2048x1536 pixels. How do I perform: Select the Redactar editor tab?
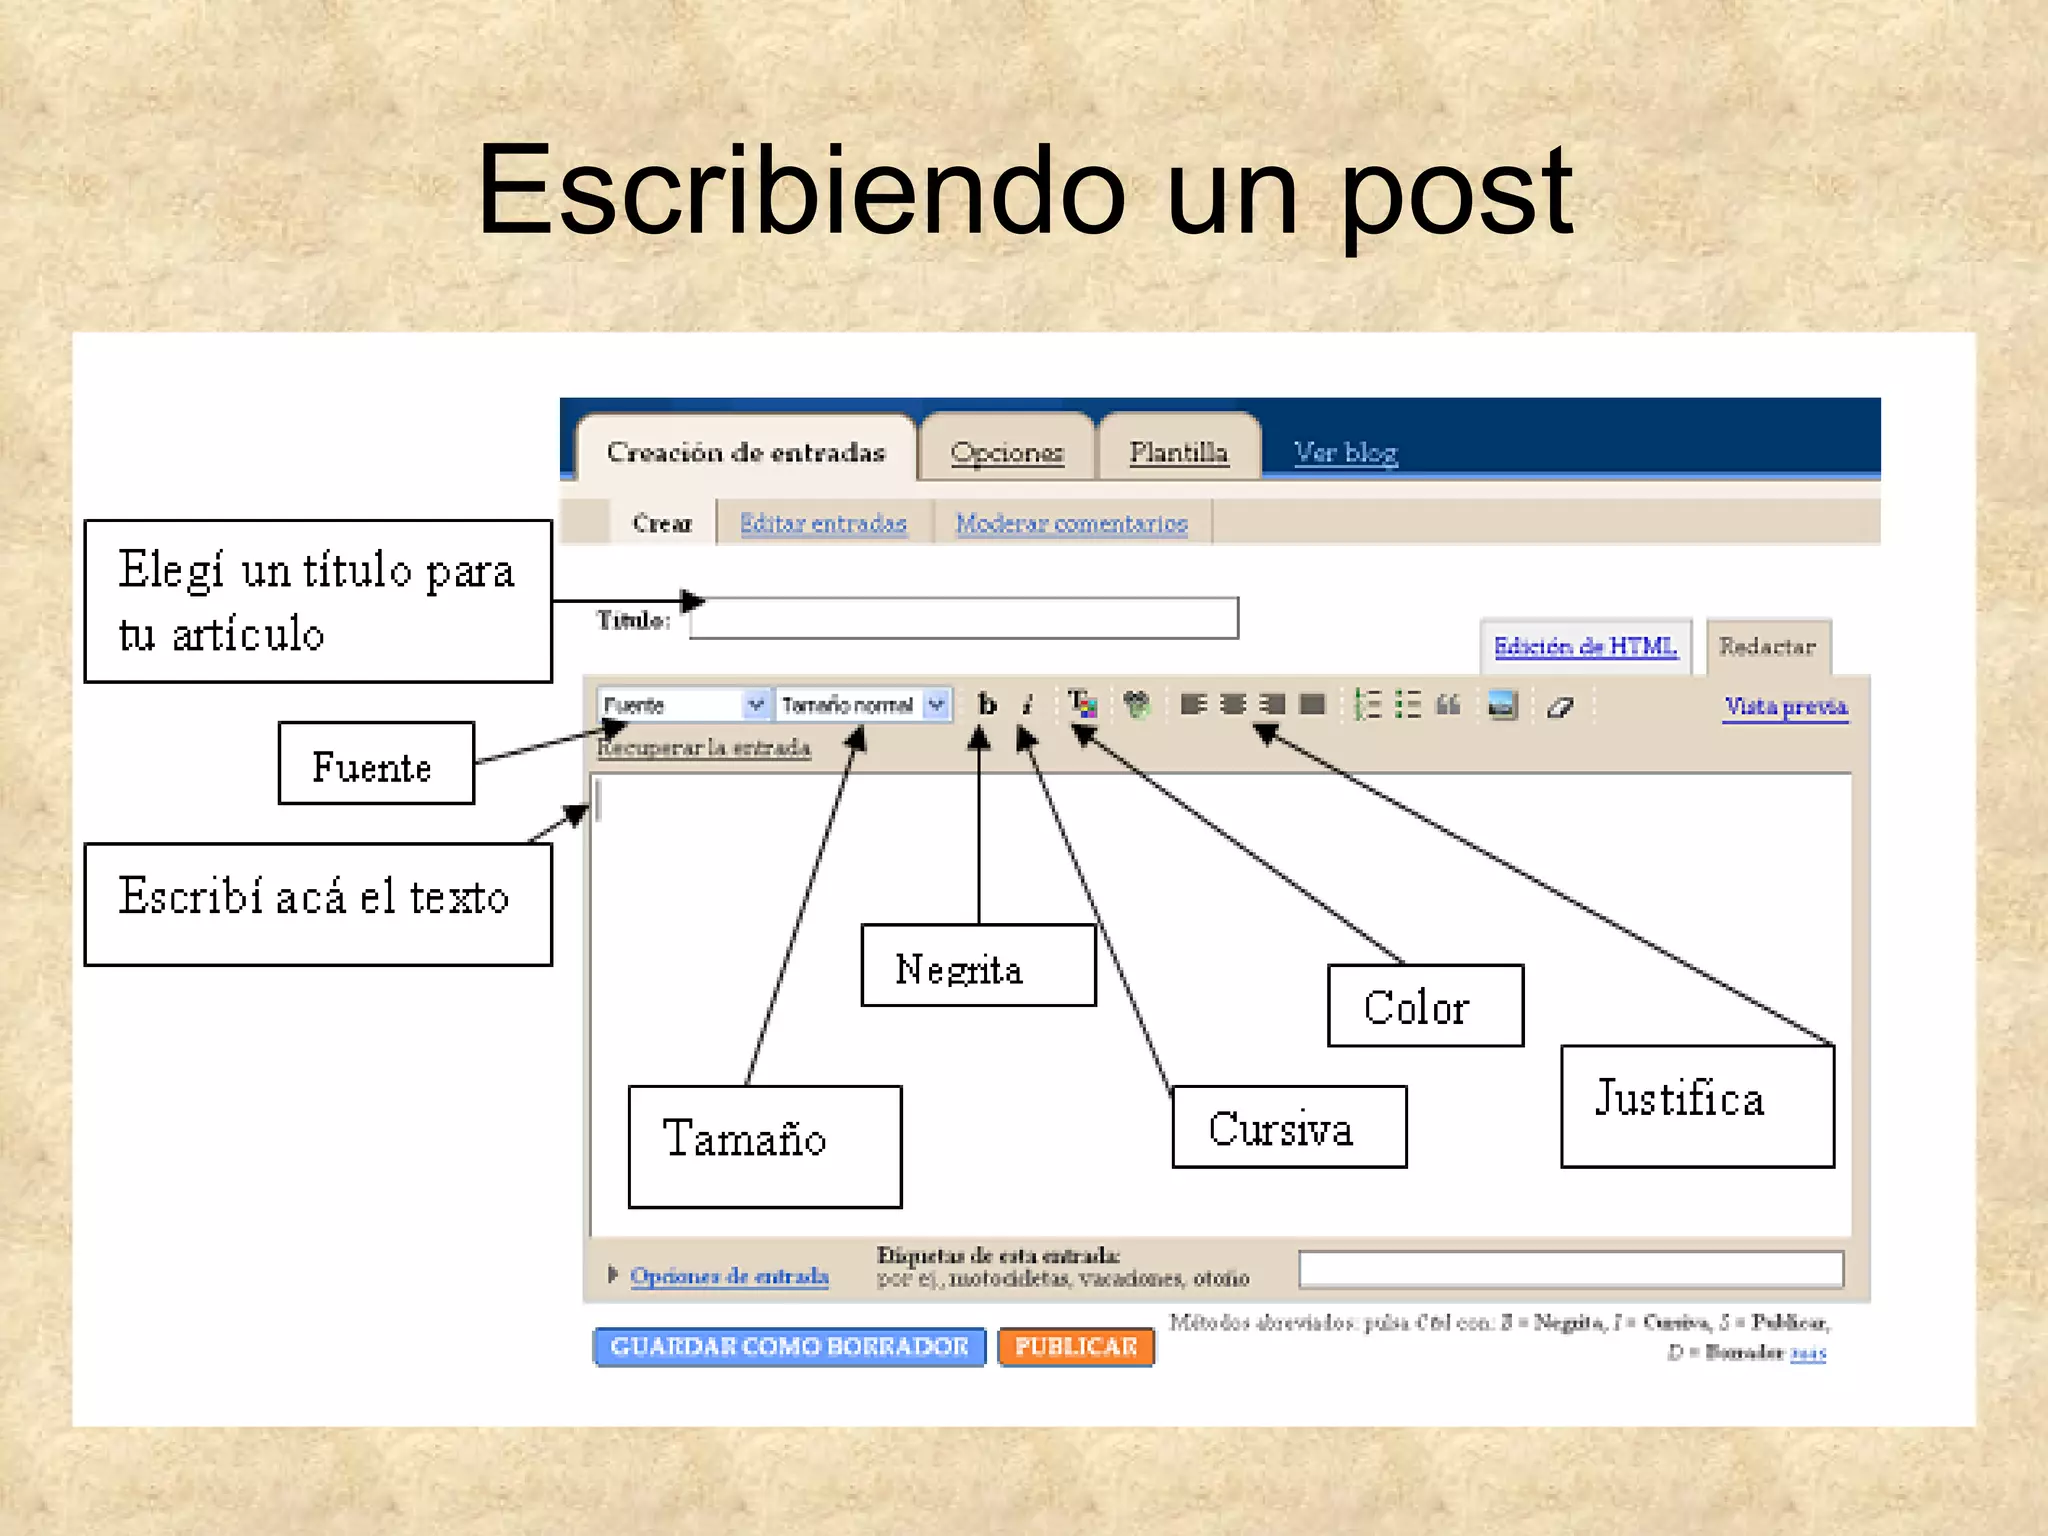tap(1768, 646)
